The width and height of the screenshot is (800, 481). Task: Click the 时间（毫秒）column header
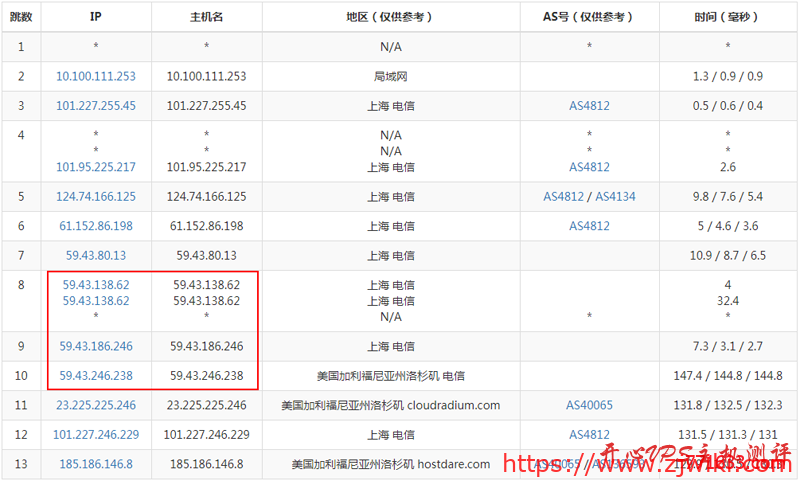727,17
